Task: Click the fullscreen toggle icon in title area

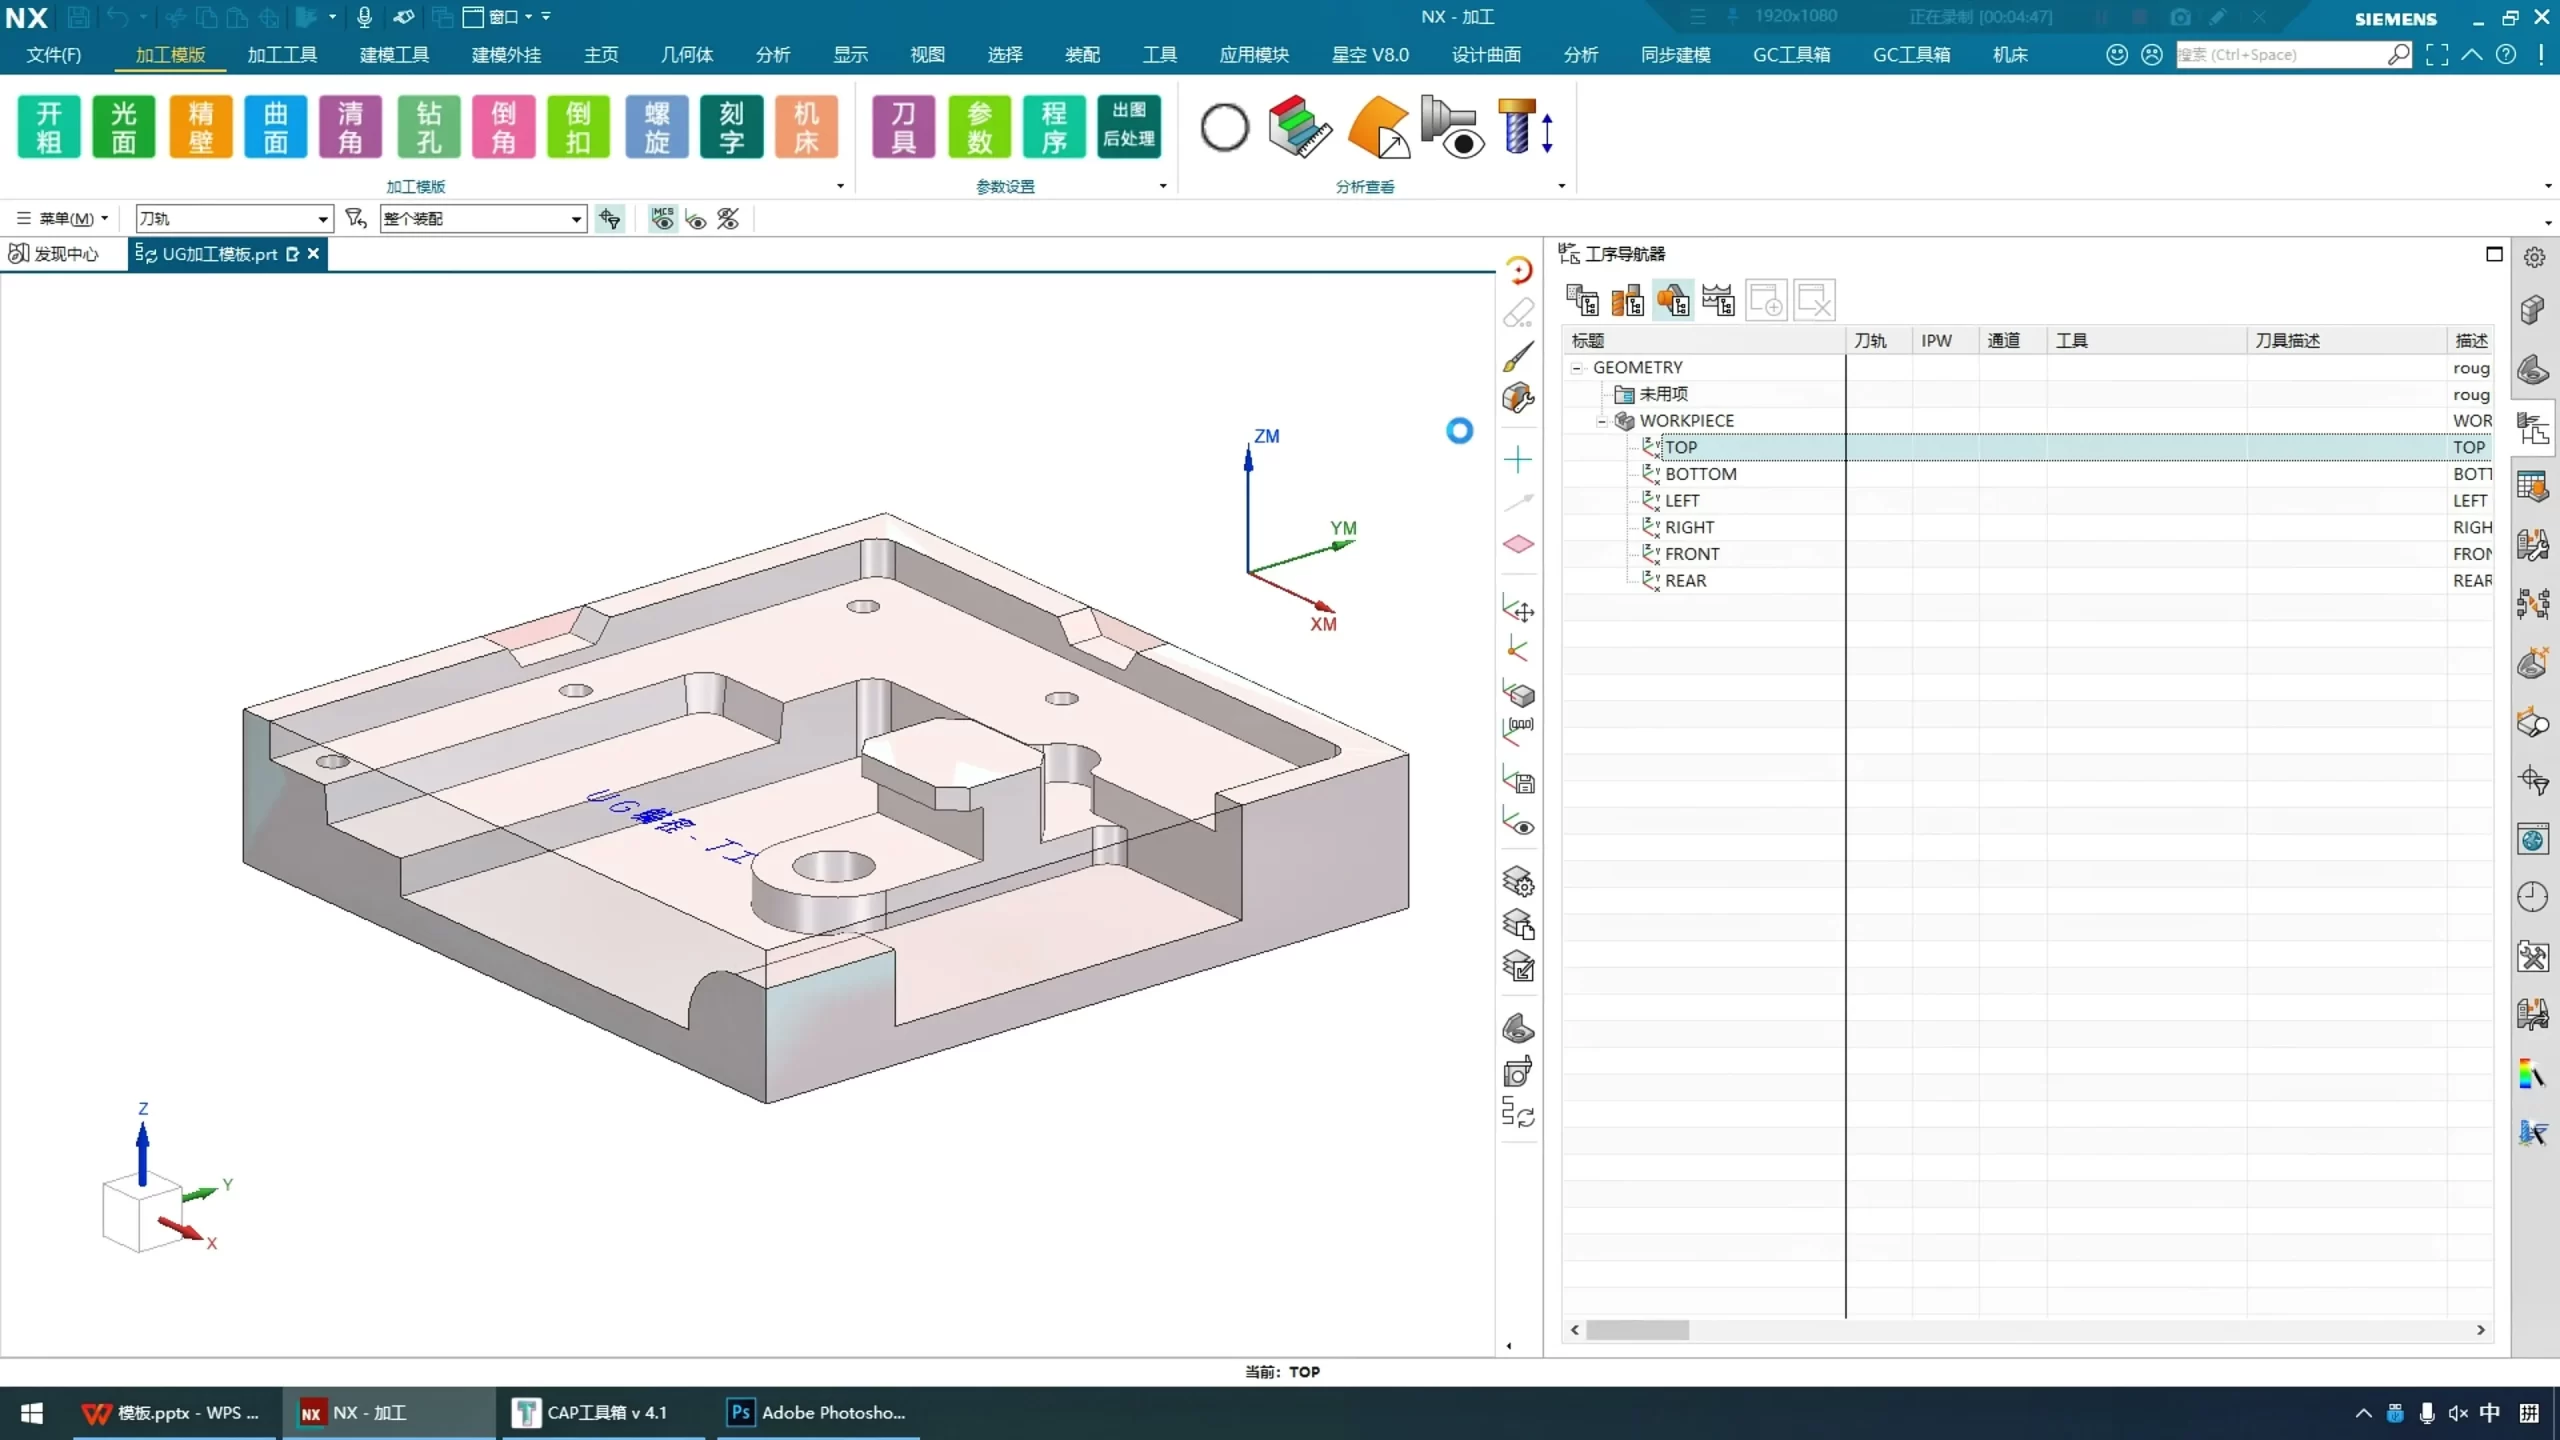Action: [x=2437, y=55]
